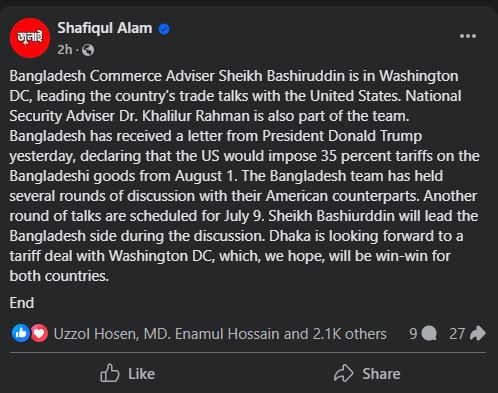
Task: Open the 9 comments count
Action: [x=413, y=334]
